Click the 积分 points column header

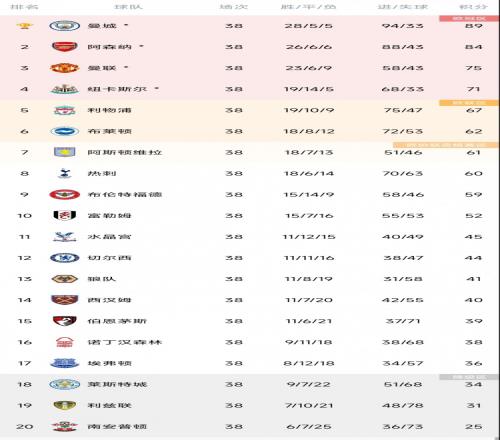[x=473, y=7]
